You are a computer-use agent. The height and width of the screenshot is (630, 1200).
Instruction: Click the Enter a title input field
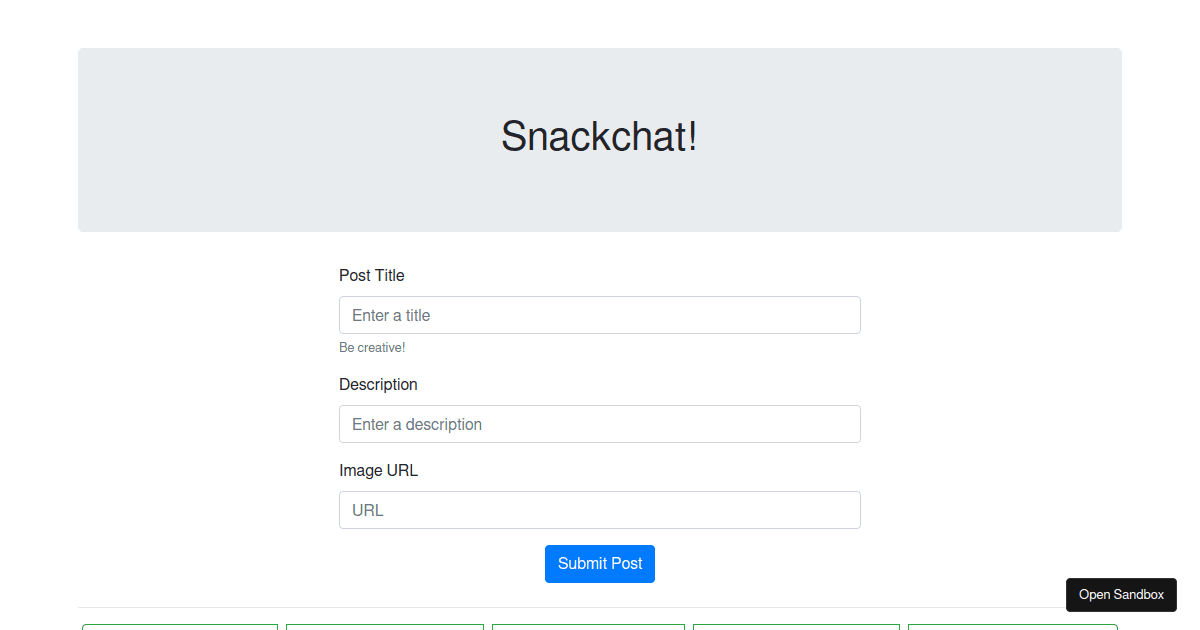600,314
